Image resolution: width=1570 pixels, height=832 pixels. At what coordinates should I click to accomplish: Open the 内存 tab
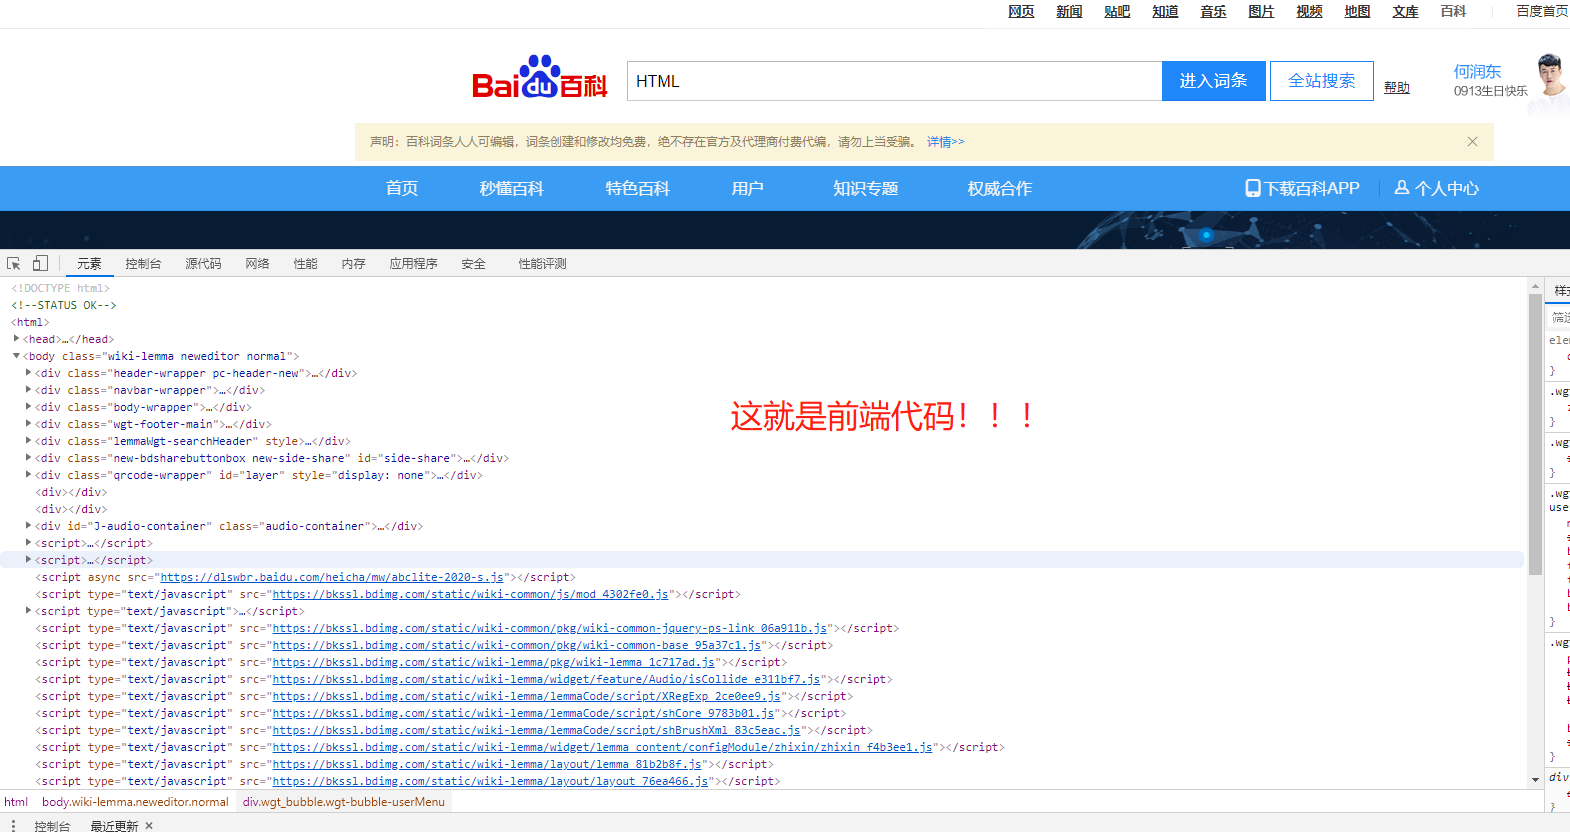point(353,264)
